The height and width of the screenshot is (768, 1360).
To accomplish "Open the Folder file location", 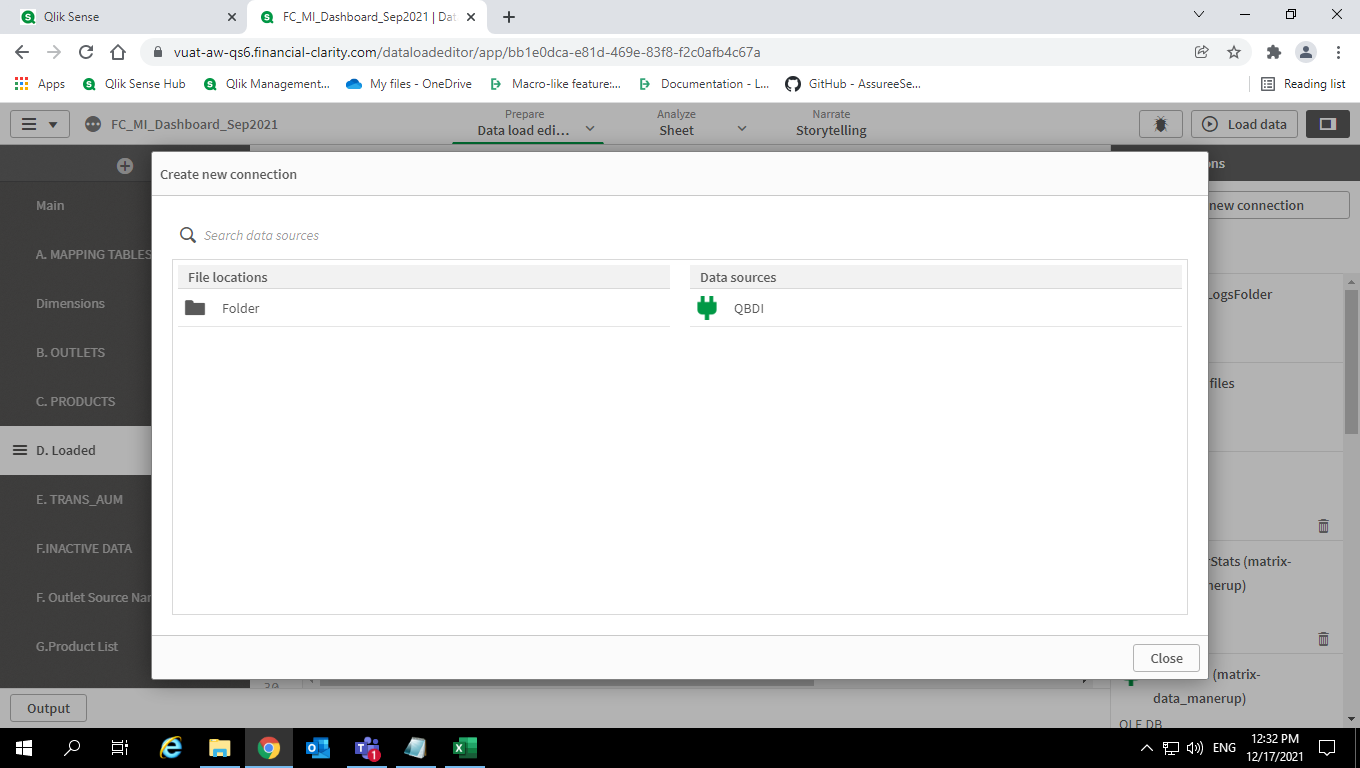I will point(240,308).
